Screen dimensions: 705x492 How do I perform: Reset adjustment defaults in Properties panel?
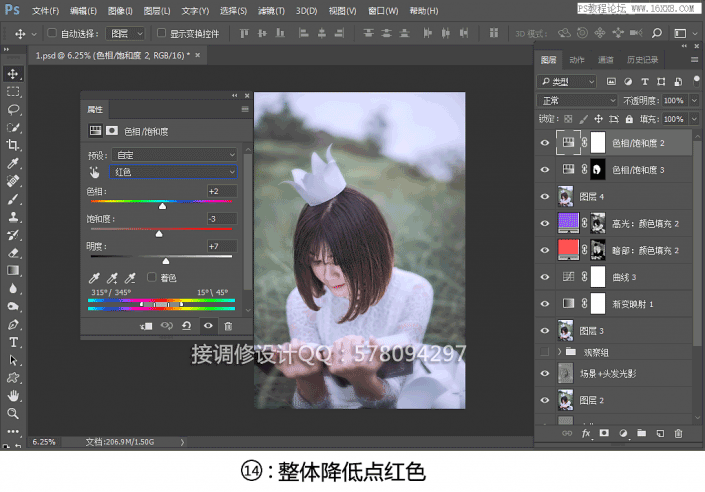187,326
